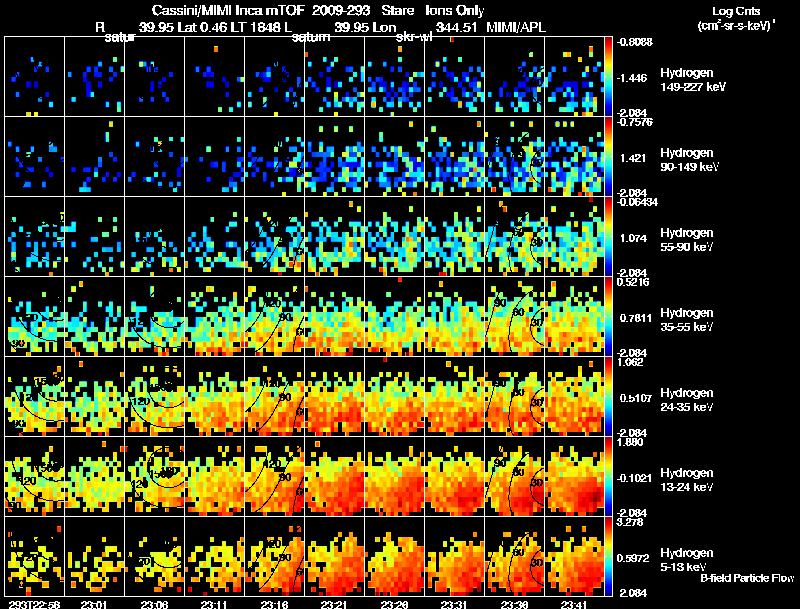Viewport: 800px width, 609px height.
Task: Open the Hydrogen 13-24 keV panel at 23:26
Action: 394,477
